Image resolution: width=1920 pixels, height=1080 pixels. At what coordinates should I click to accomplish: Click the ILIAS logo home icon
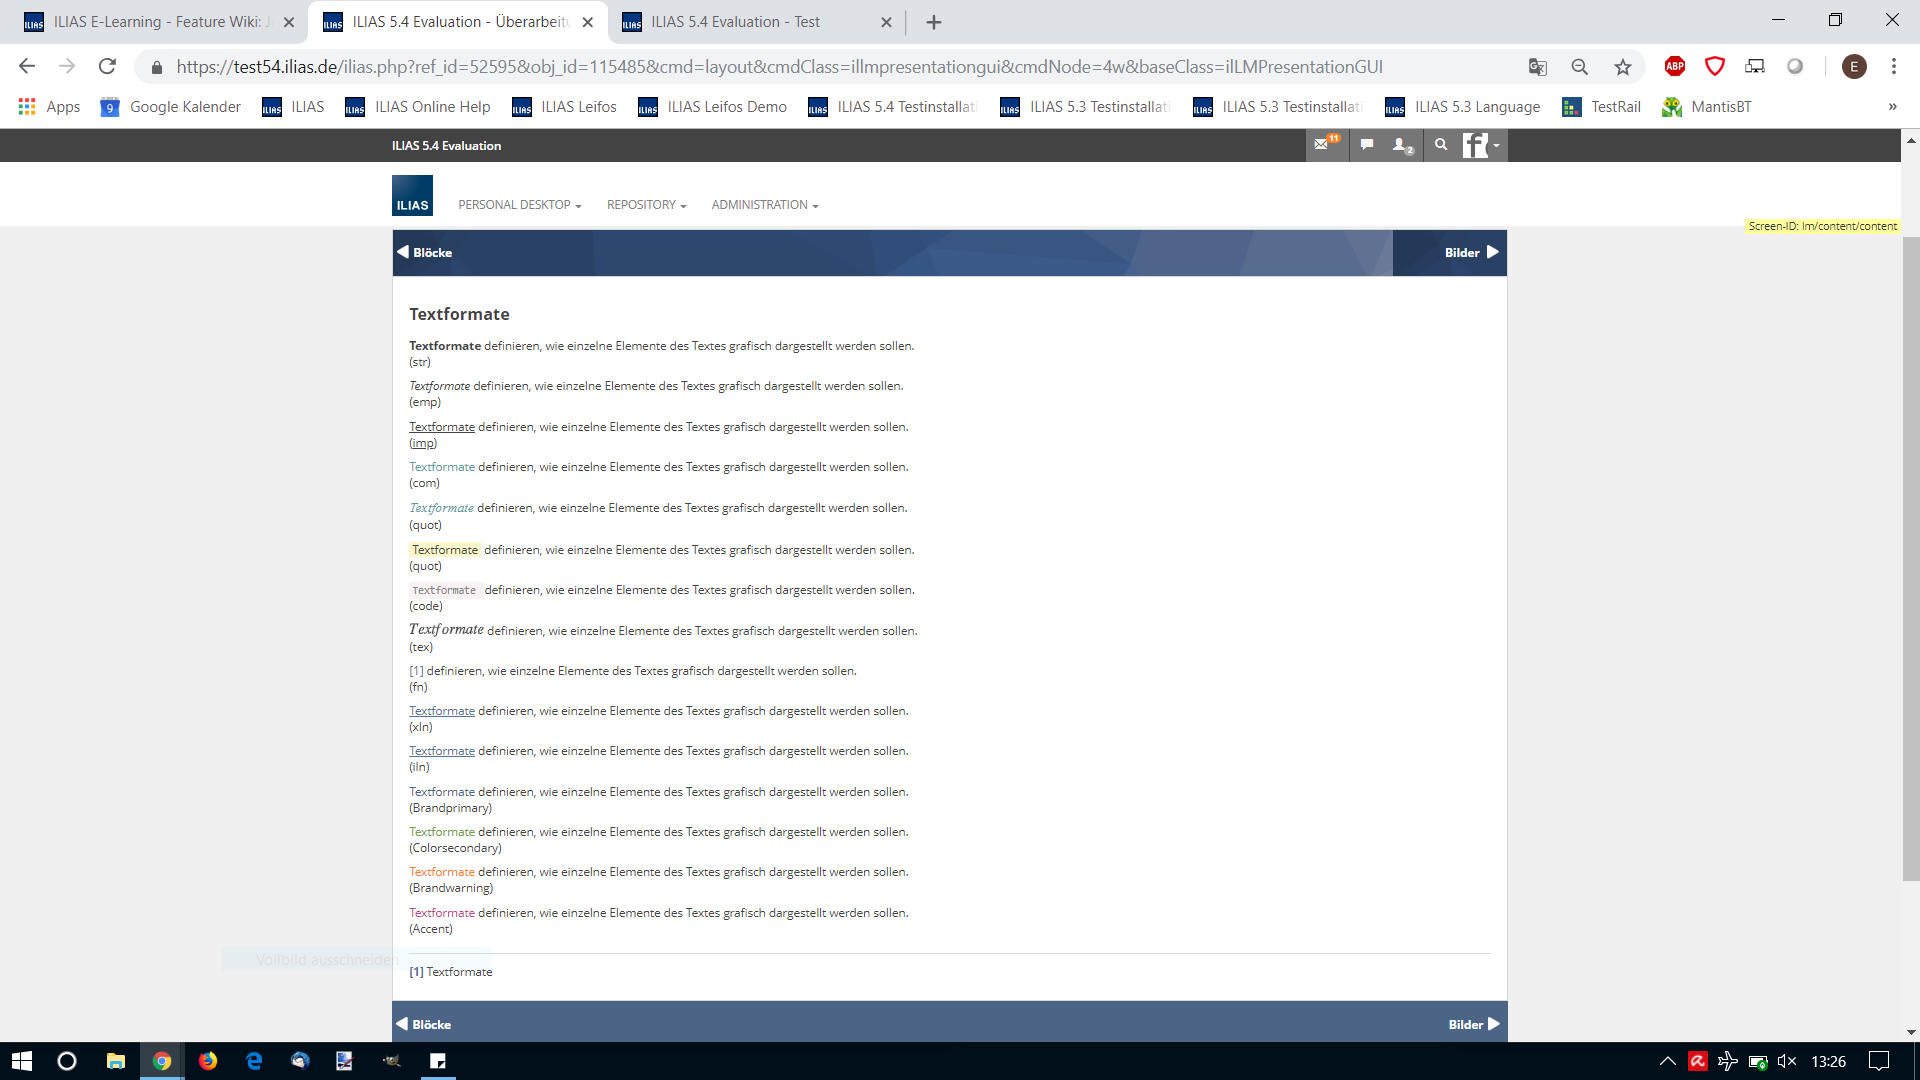pos(412,196)
